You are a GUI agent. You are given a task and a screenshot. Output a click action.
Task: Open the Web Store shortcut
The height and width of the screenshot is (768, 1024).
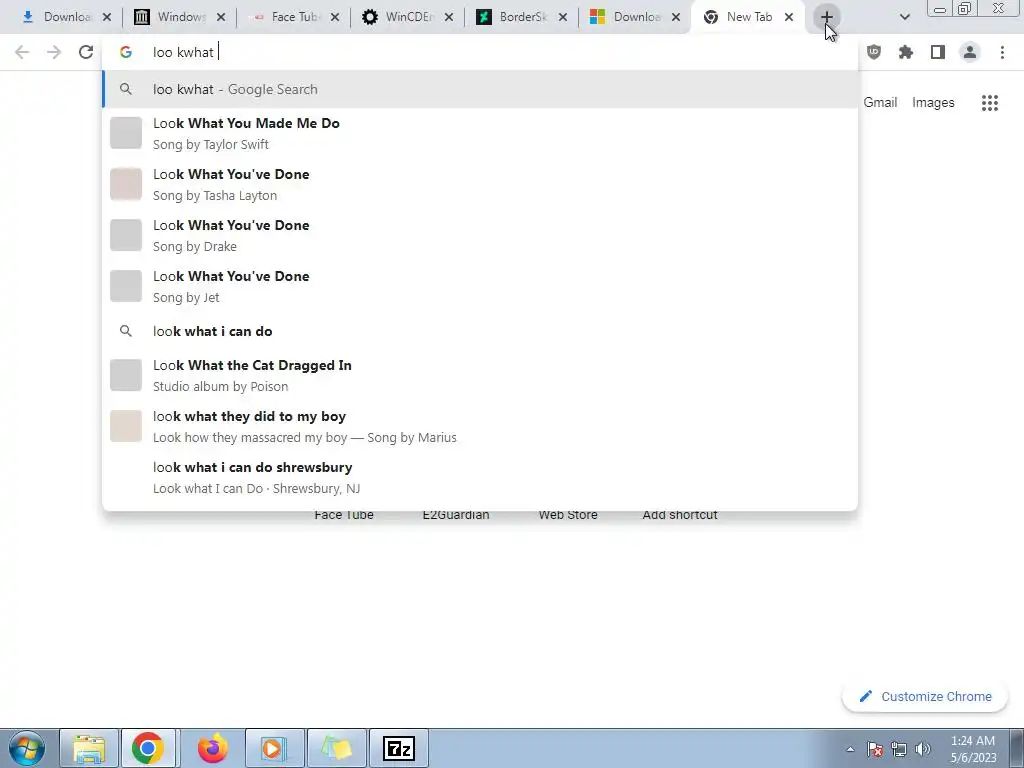click(x=568, y=515)
